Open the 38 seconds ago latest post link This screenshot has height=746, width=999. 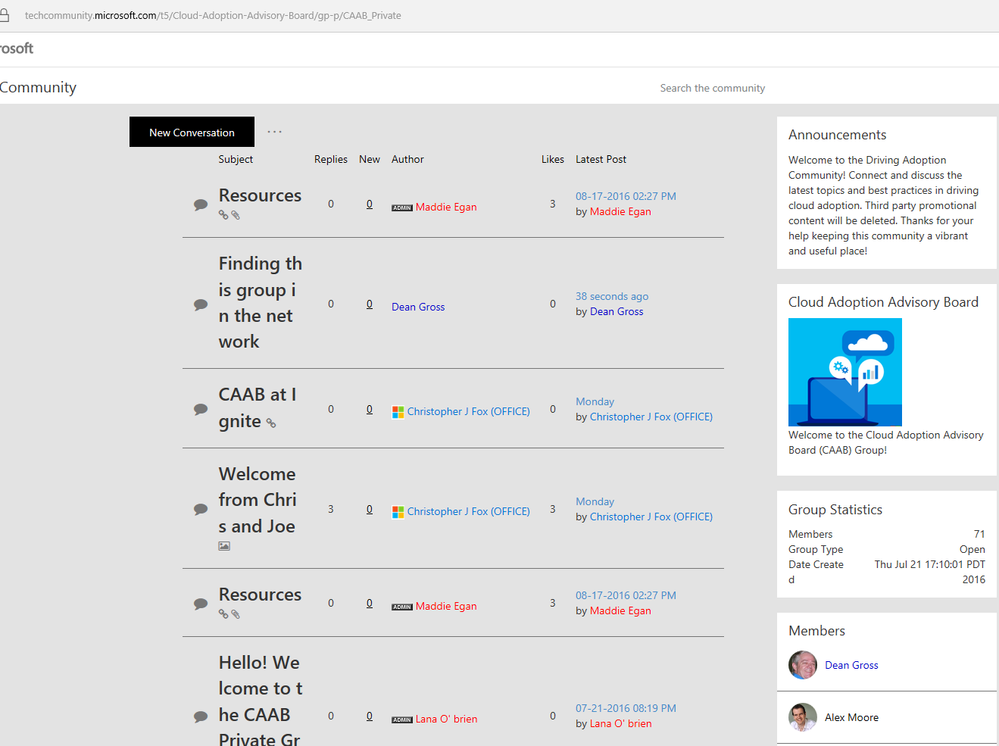coord(612,296)
